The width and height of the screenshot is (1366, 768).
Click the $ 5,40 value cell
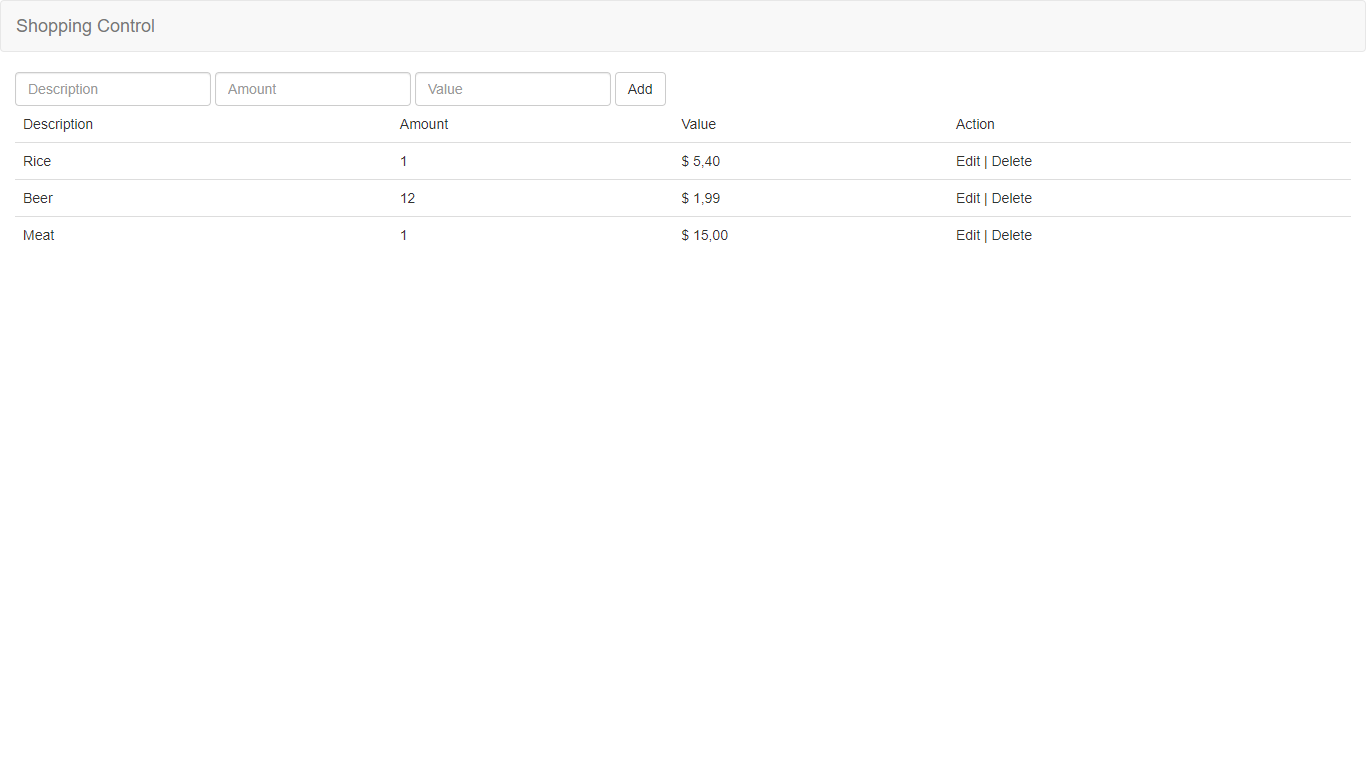[x=701, y=161]
